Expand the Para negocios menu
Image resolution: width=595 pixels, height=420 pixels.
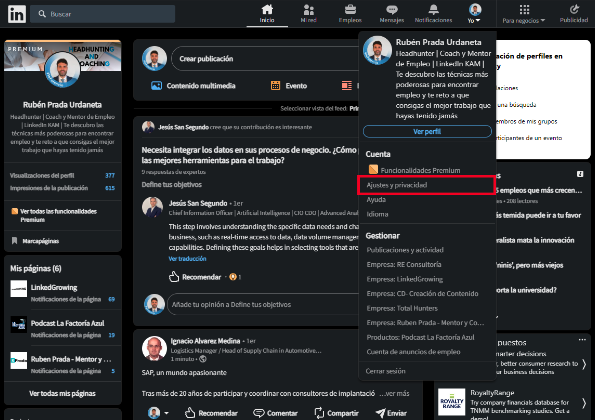tap(524, 14)
